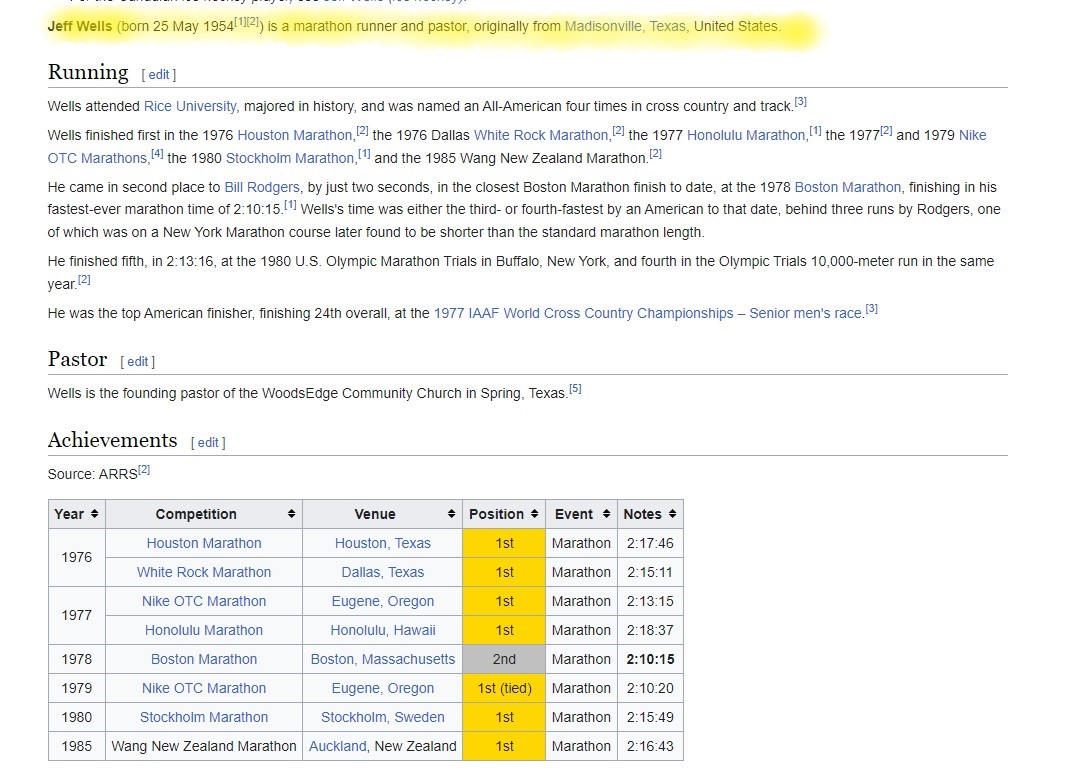Sort table by Year column arrows

click(x=94, y=514)
